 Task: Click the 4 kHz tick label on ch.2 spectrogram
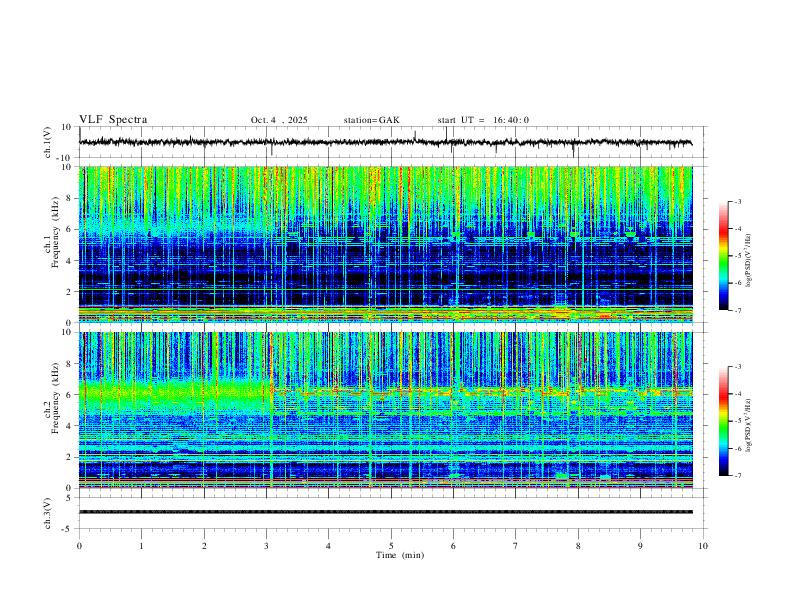pyautogui.click(x=70, y=426)
